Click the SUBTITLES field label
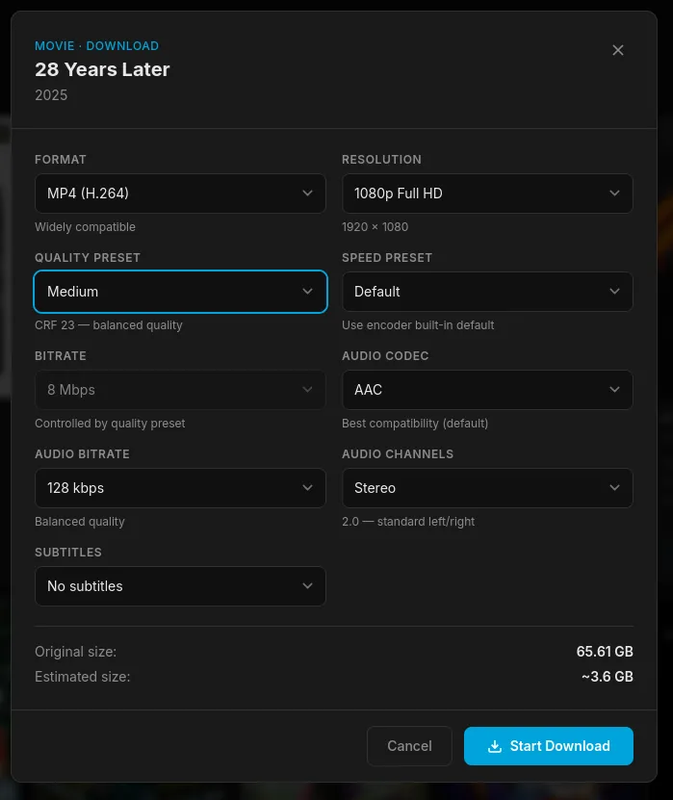Image resolution: width=673 pixels, height=800 pixels. pyautogui.click(x=68, y=552)
